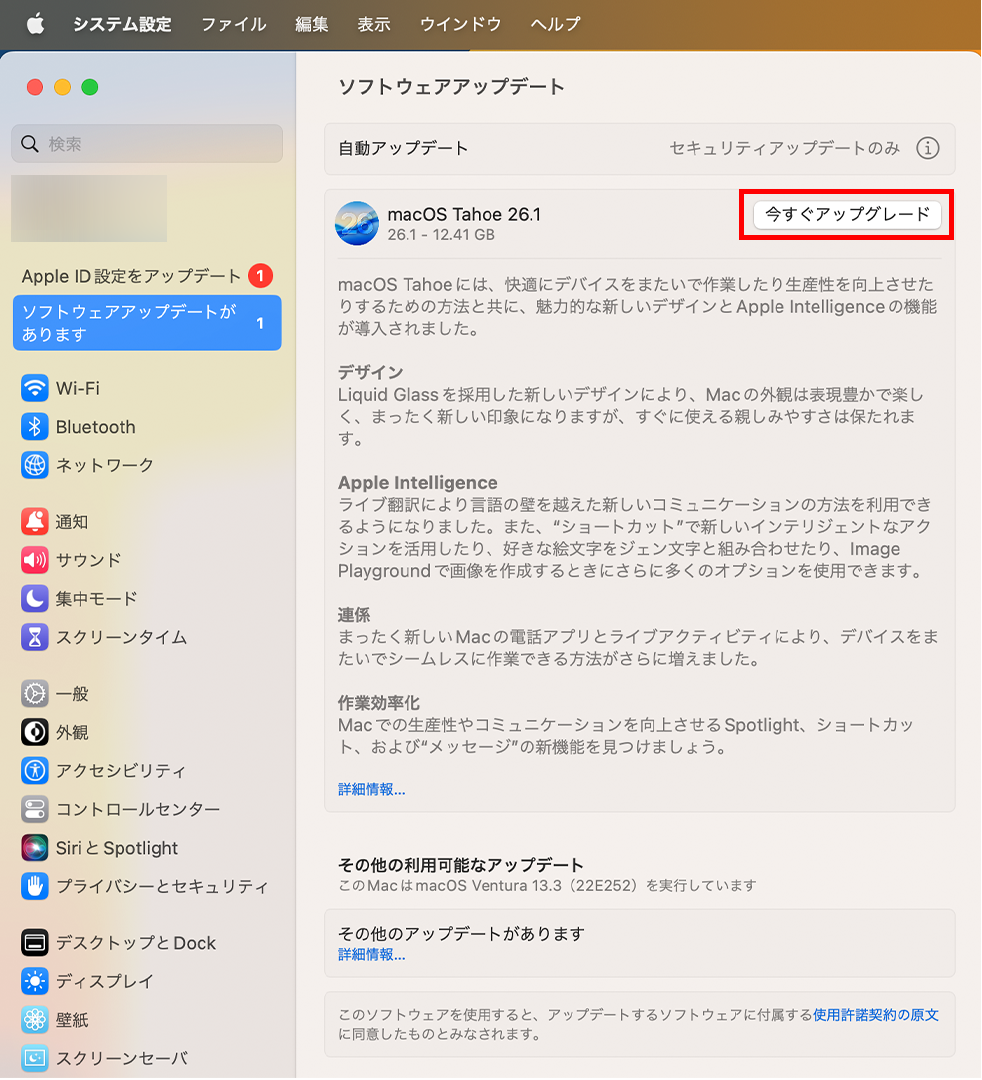Select the スクリーンタイム hourglass icon

tap(35, 637)
